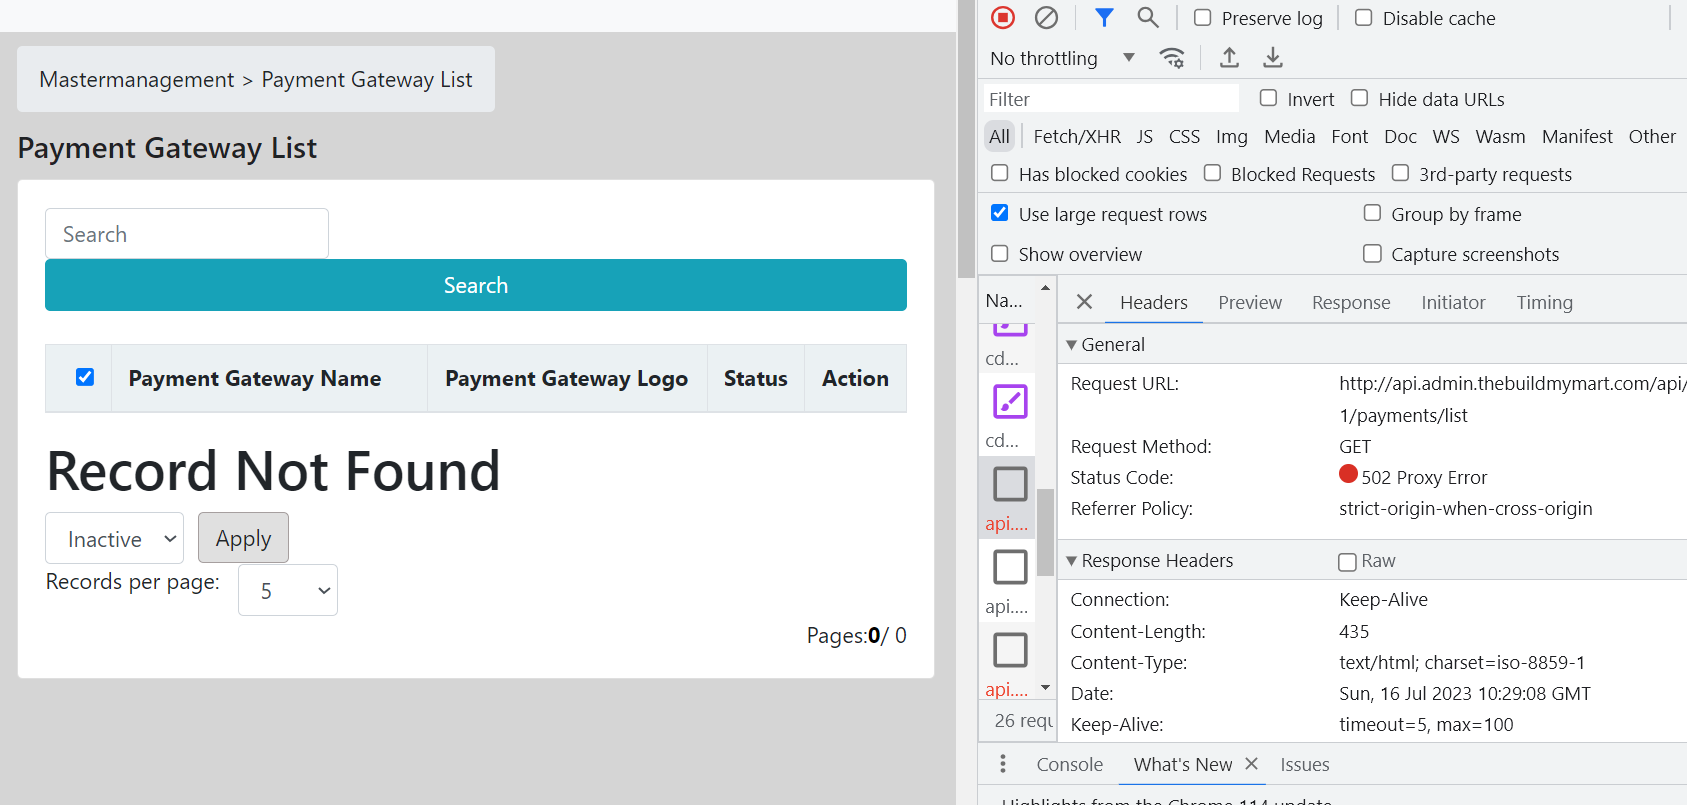Filter requests by Wasm

(x=1500, y=136)
